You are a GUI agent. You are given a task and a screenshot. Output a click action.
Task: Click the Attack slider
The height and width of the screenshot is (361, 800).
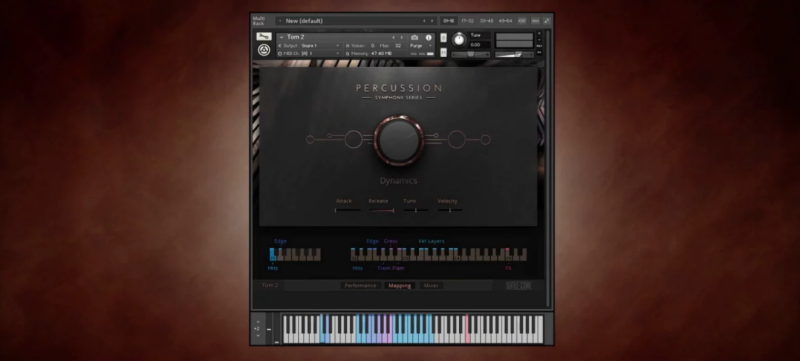click(x=347, y=210)
